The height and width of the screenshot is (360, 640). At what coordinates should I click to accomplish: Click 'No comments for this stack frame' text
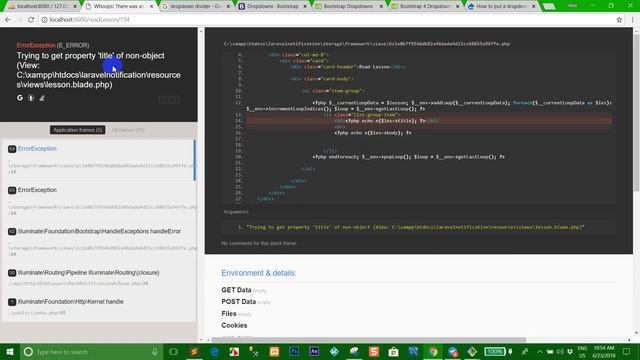259,243
